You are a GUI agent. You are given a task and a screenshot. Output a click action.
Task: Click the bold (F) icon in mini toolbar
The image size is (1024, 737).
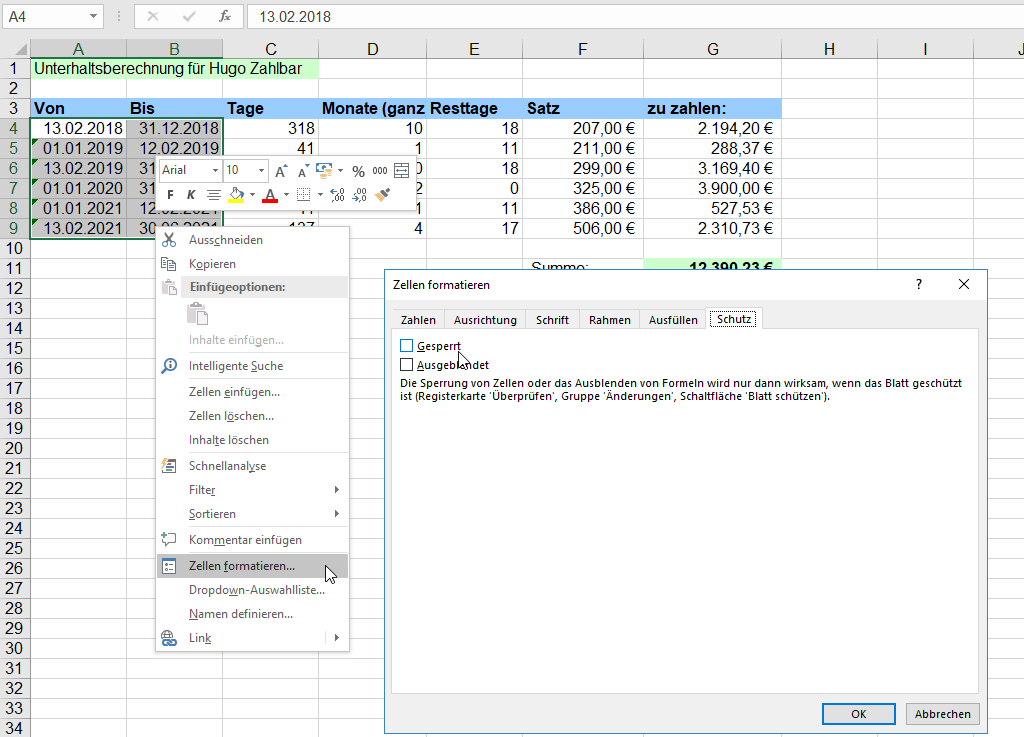171,195
